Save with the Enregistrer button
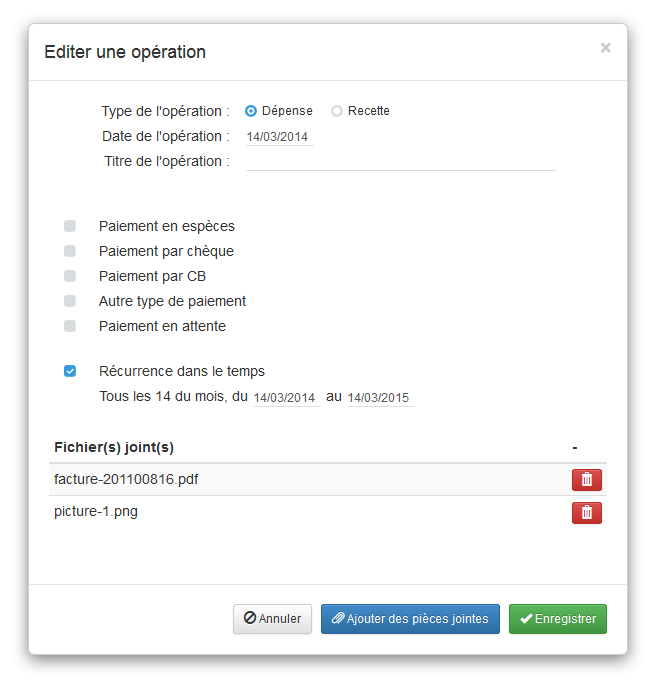Viewport: 655px width, 686px height. click(558, 619)
